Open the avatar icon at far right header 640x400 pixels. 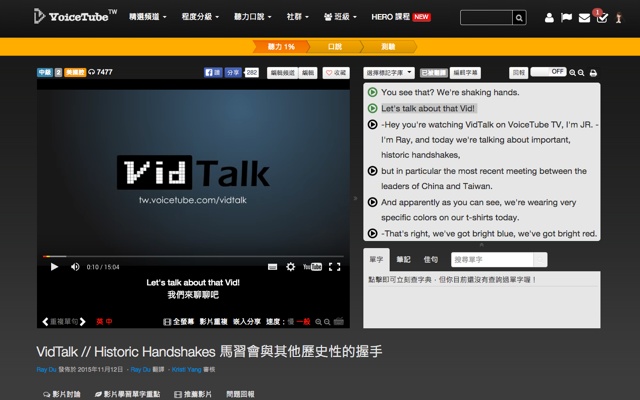click(619, 18)
